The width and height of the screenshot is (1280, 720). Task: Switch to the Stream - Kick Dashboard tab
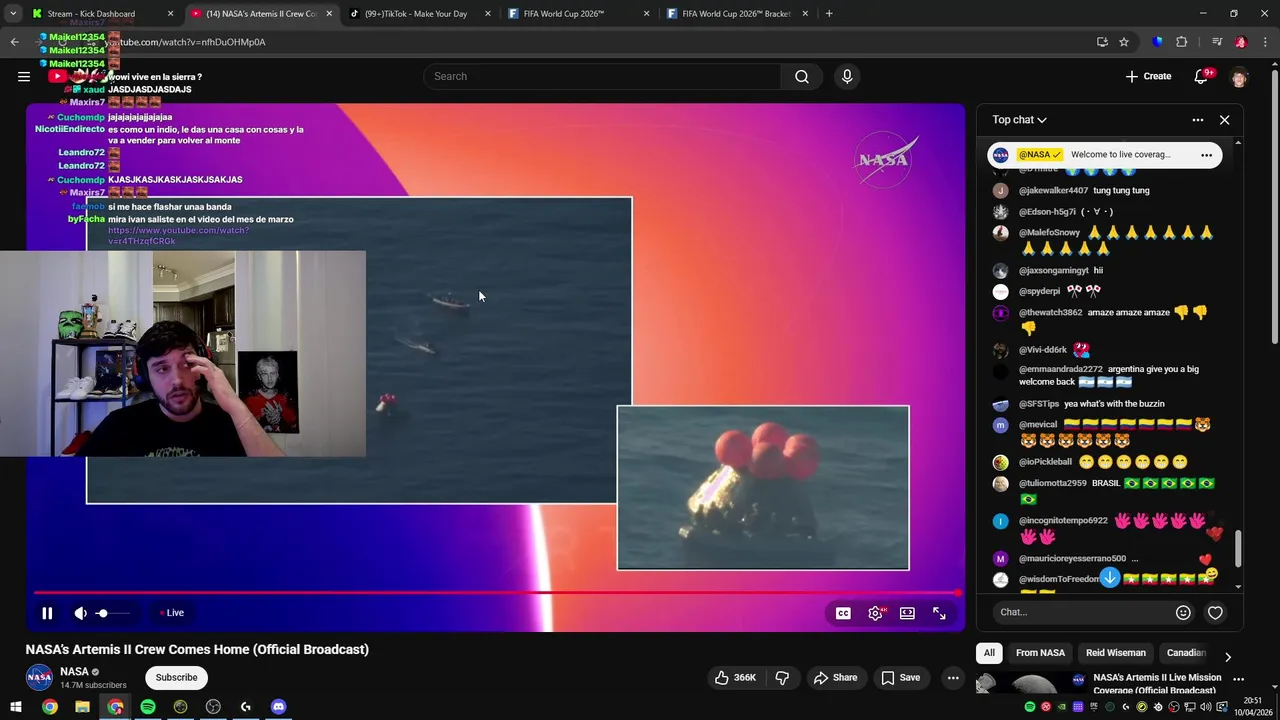pos(101,14)
